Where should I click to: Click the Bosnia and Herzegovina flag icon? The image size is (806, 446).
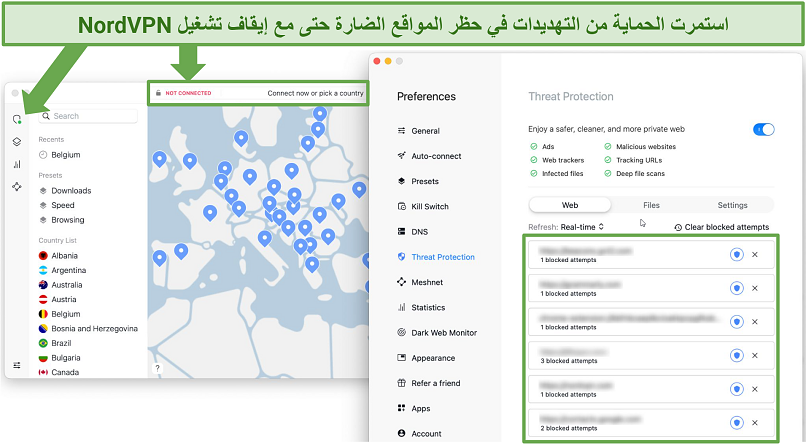(x=43, y=328)
